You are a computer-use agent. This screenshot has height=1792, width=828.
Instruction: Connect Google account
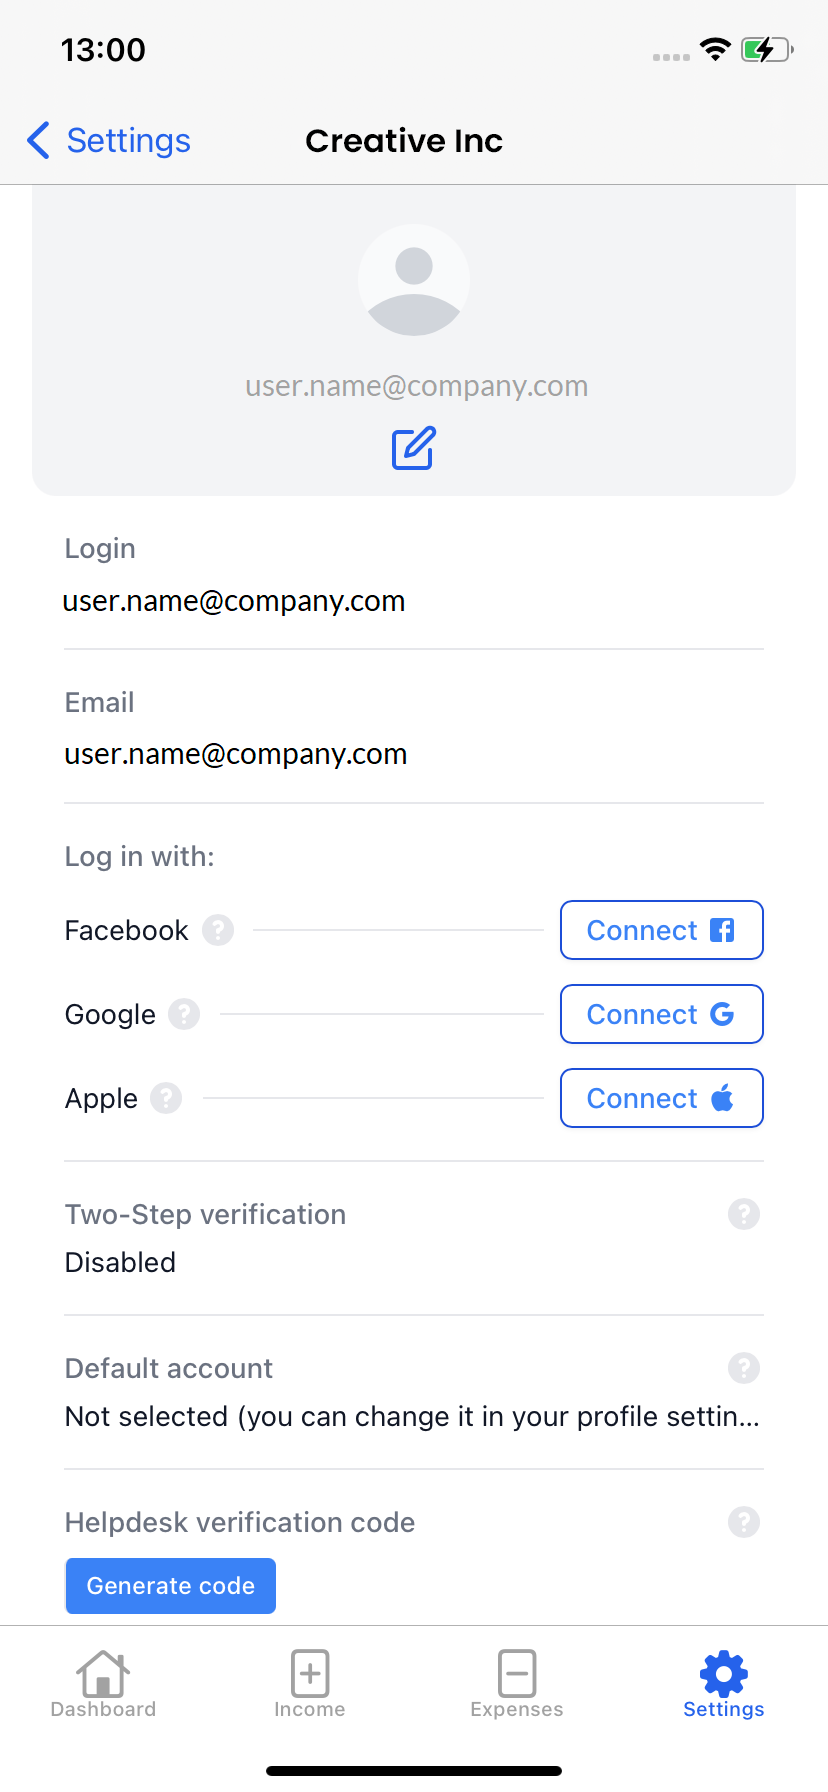[661, 1014]
